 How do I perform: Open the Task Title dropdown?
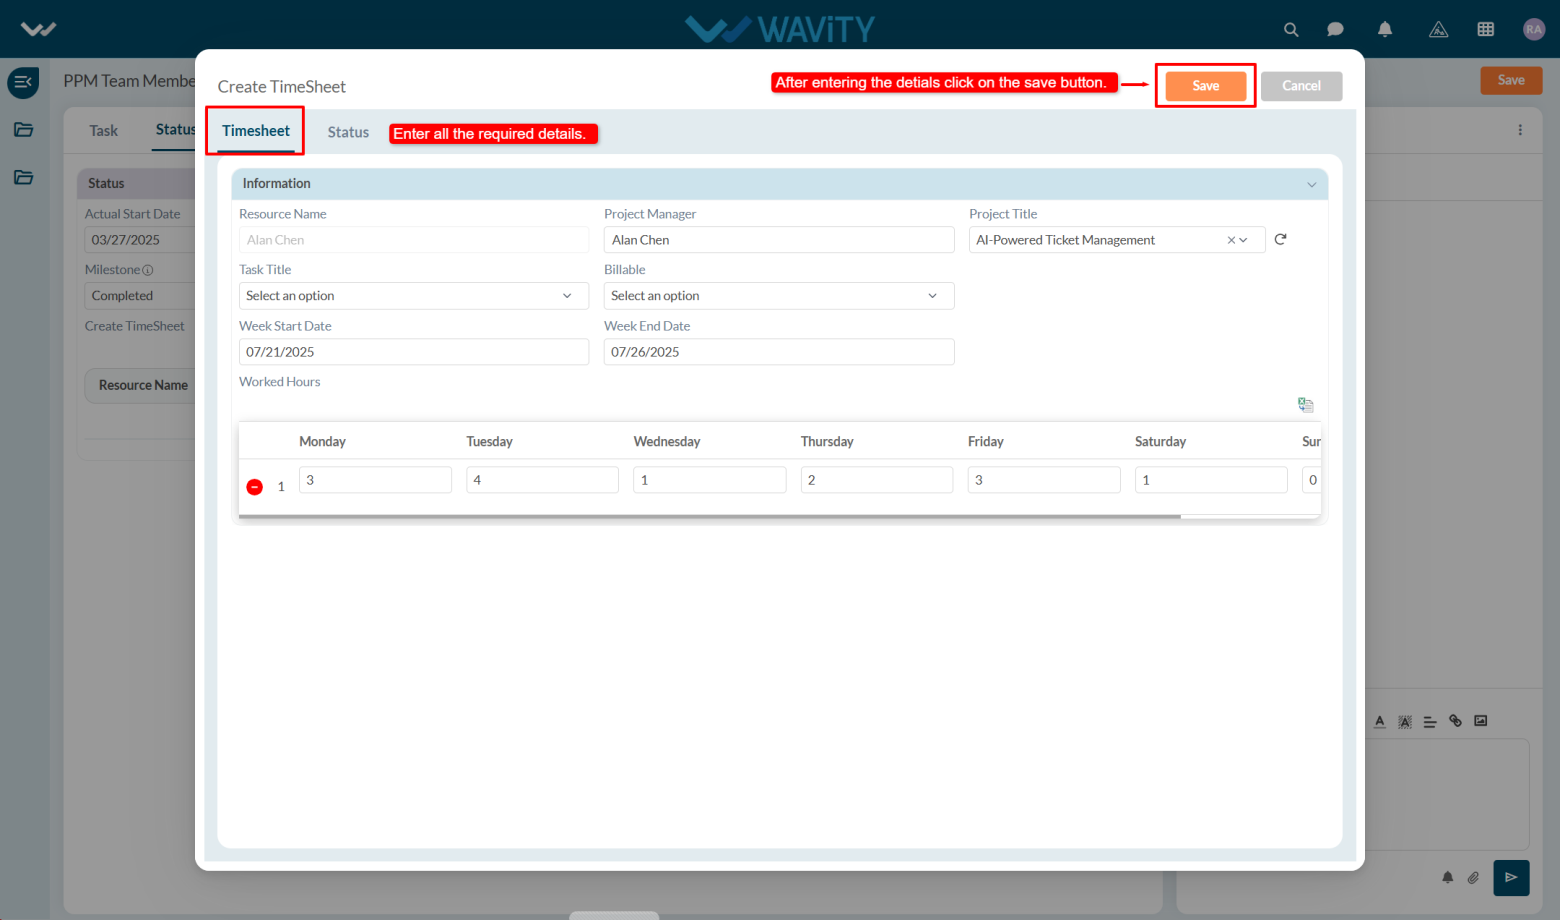(x=414, y=296)
